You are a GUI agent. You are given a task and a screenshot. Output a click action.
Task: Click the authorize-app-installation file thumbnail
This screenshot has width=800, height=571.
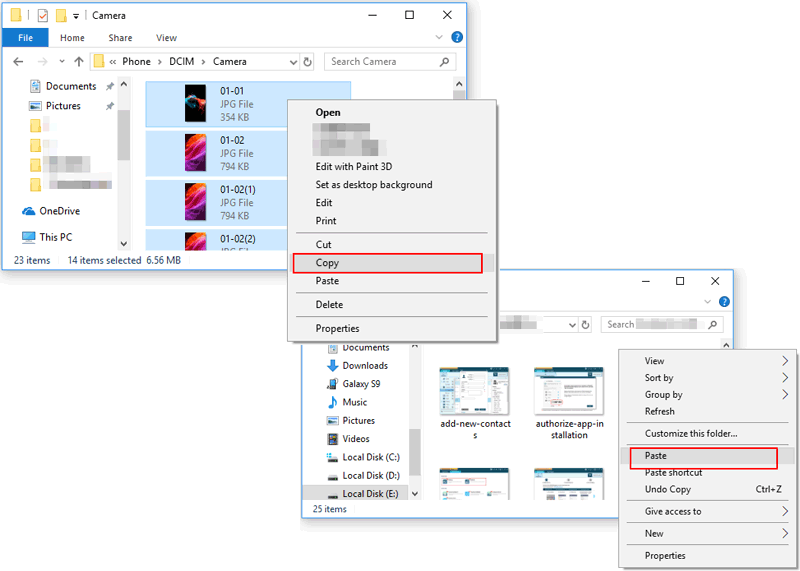click(x=569, y=391)
